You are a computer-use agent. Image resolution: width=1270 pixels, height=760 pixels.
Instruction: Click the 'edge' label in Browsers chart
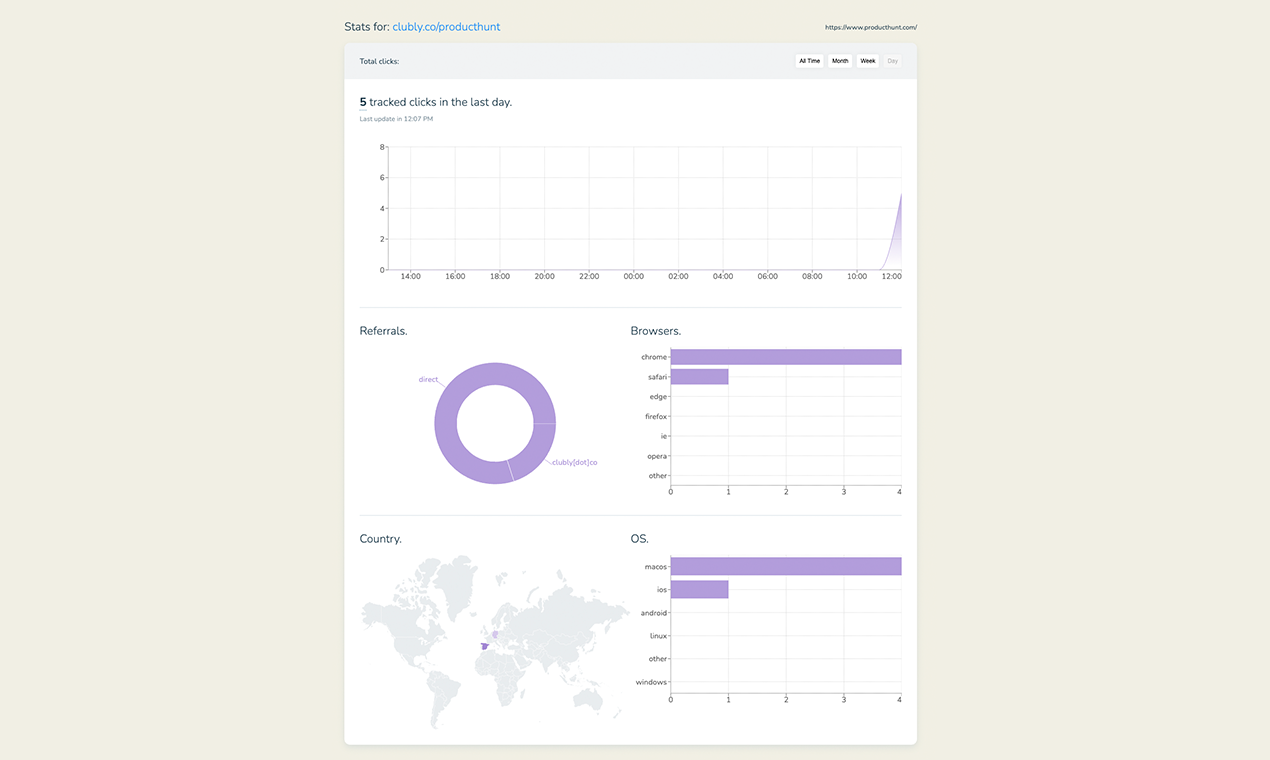[x=658, y=397]
